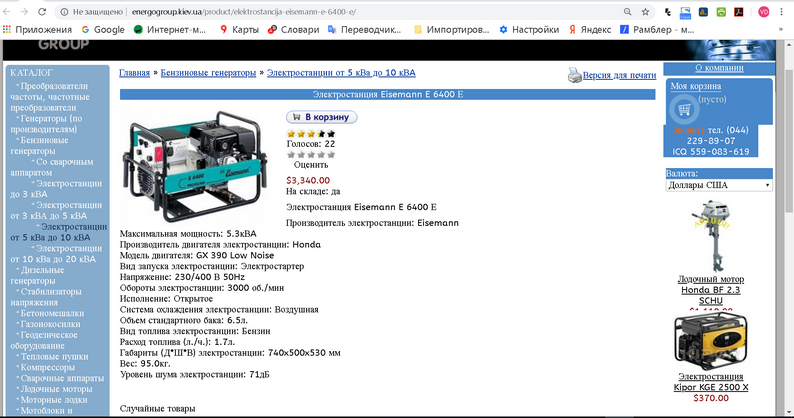
Task: Show more bookmarks with the chevron
Action: (x=780, y=30)
